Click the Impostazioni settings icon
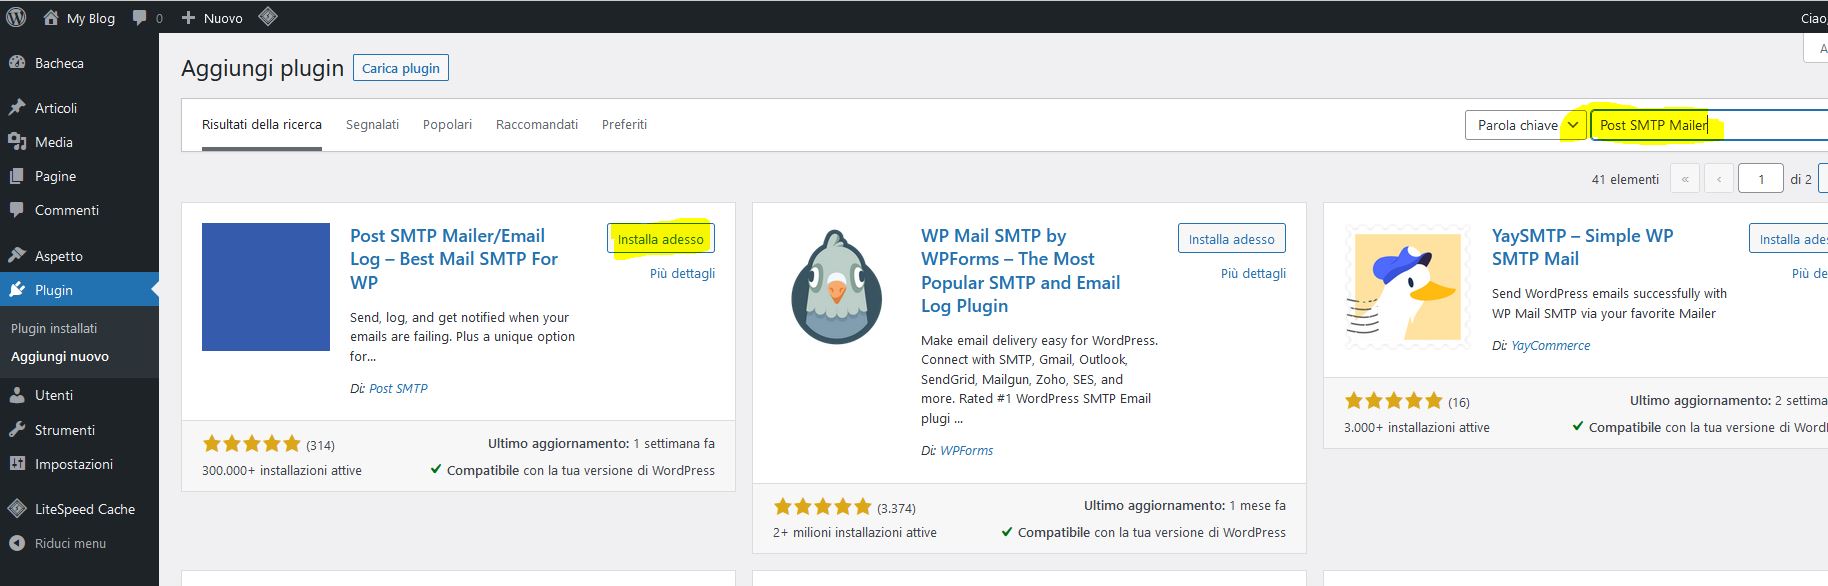The height and width of the screenshot is (586, 1828). point(17,464)
